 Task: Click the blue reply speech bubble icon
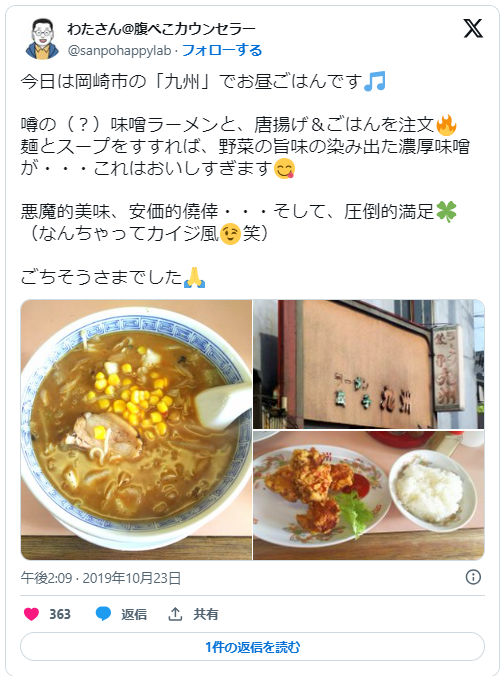(103, 614)
